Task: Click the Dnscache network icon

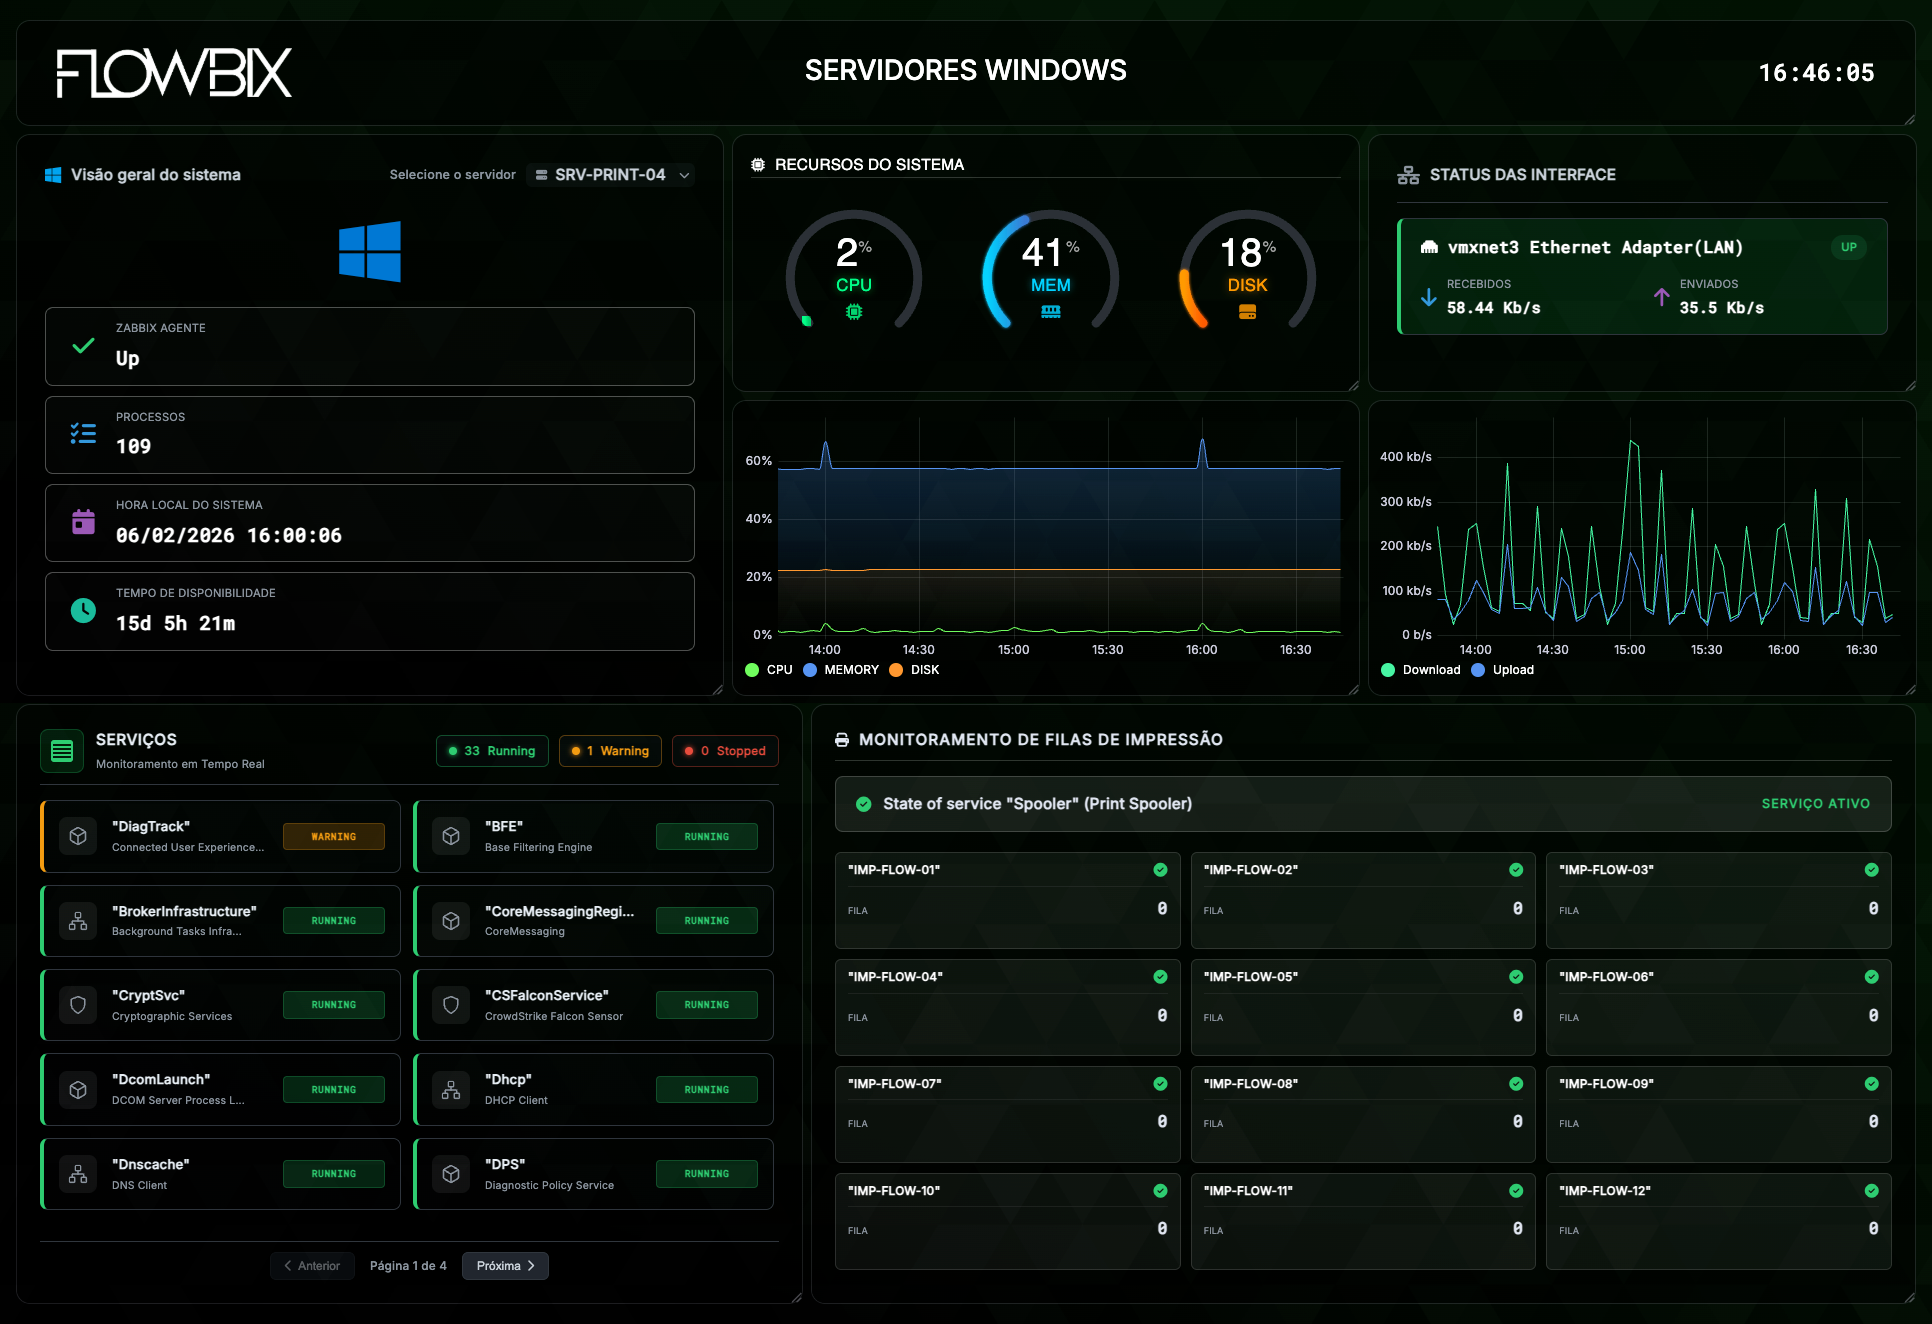Action: [x=78, y=1174]
